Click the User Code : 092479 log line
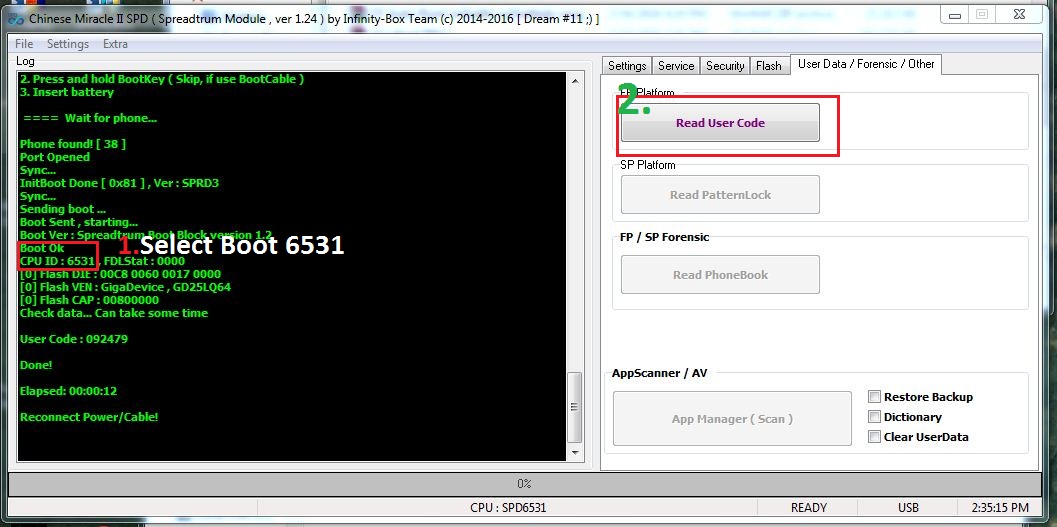The height and width of the screenshot is (527, 1057). [73, 339]
